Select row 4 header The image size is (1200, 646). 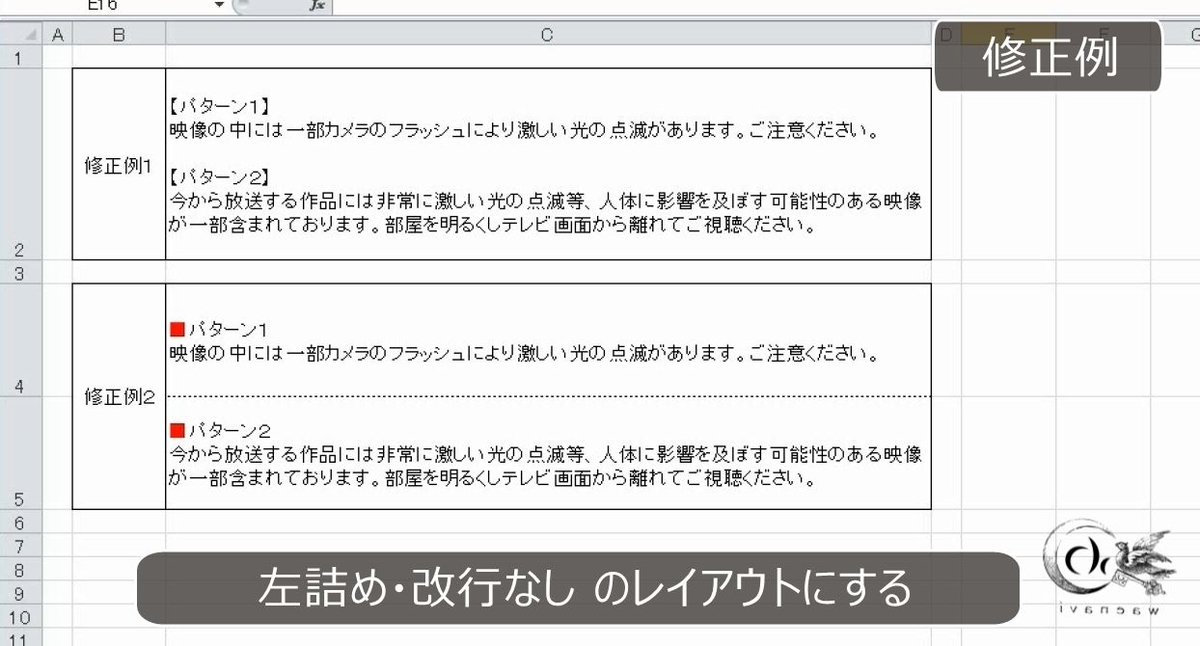[19, 385]
